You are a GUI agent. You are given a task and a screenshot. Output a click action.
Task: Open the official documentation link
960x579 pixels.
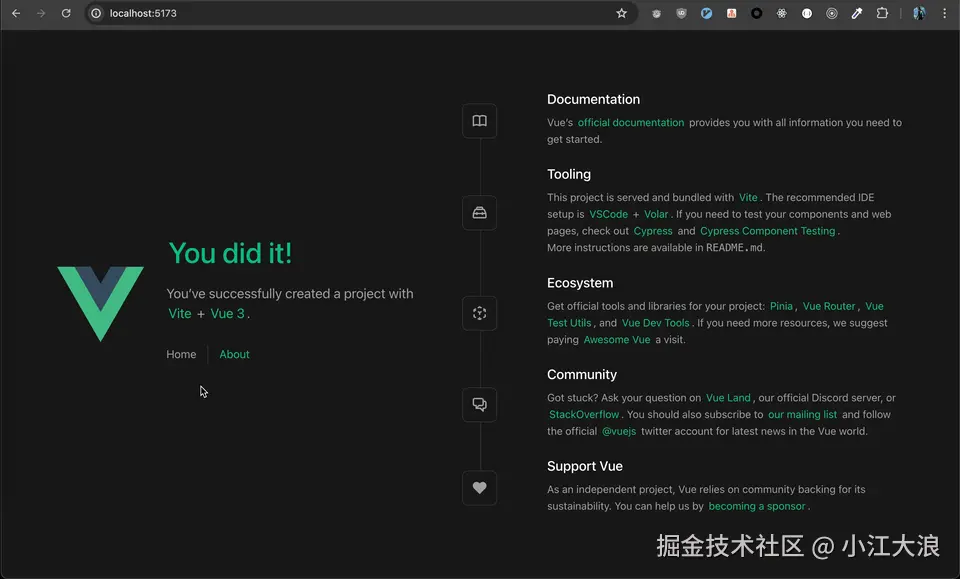coord(630,122)
